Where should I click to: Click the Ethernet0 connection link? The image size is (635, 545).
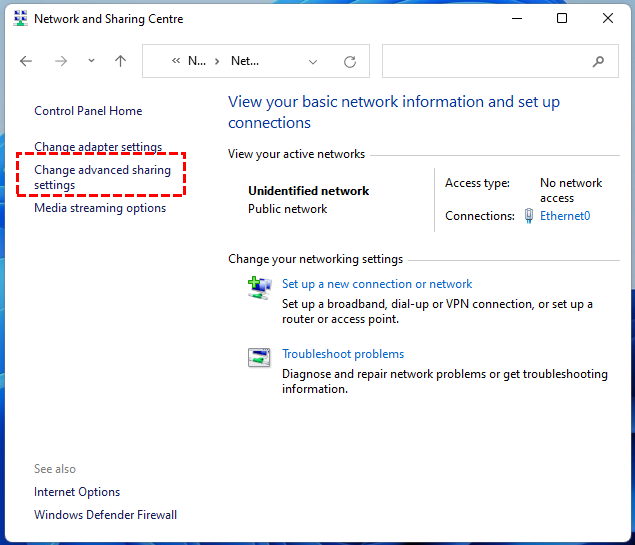coord(565,215)
